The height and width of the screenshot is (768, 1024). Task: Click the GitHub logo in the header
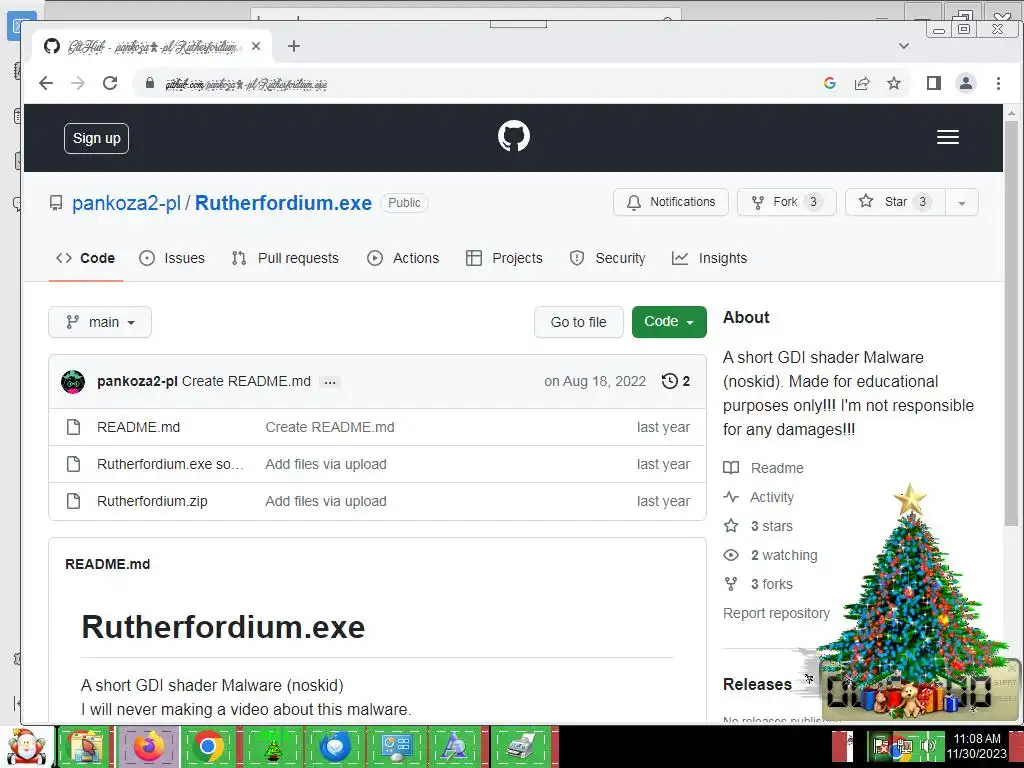tap(513, 136)
